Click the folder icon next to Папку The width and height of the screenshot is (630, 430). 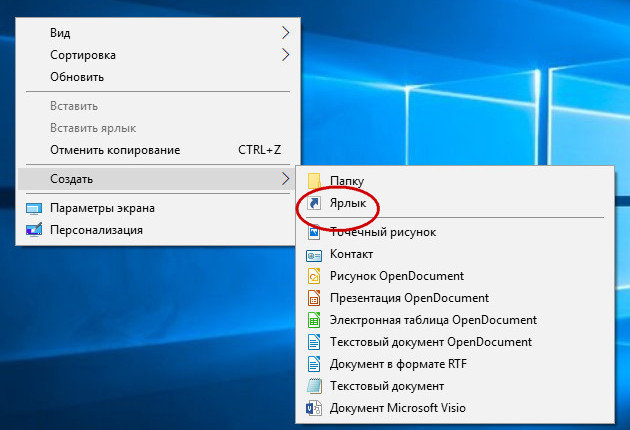pyautogui.click(x=314, y=181)
